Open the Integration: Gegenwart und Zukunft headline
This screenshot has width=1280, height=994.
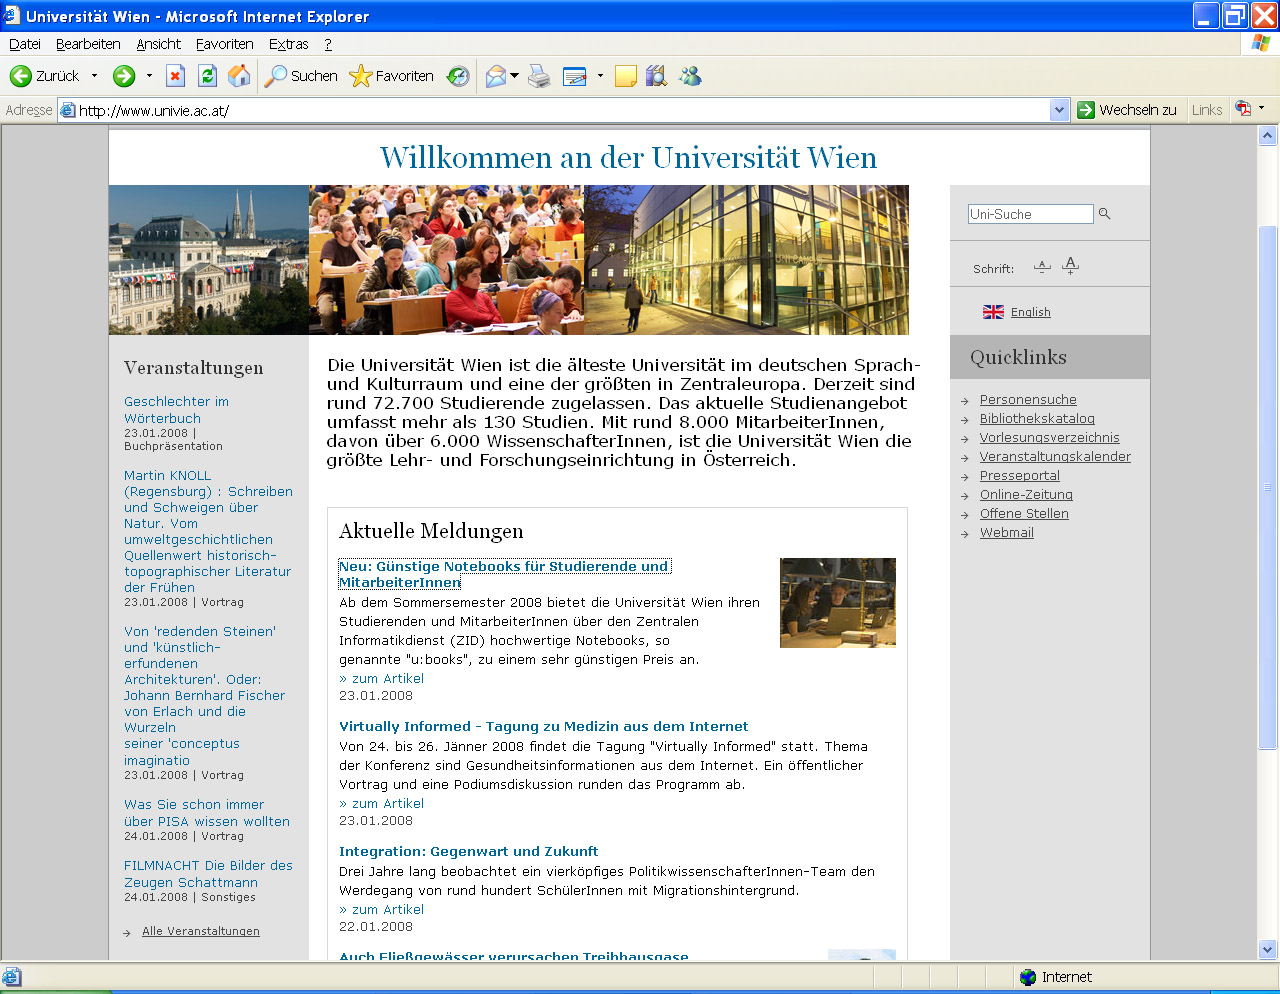pyautogui.click(x=468, y=852)
